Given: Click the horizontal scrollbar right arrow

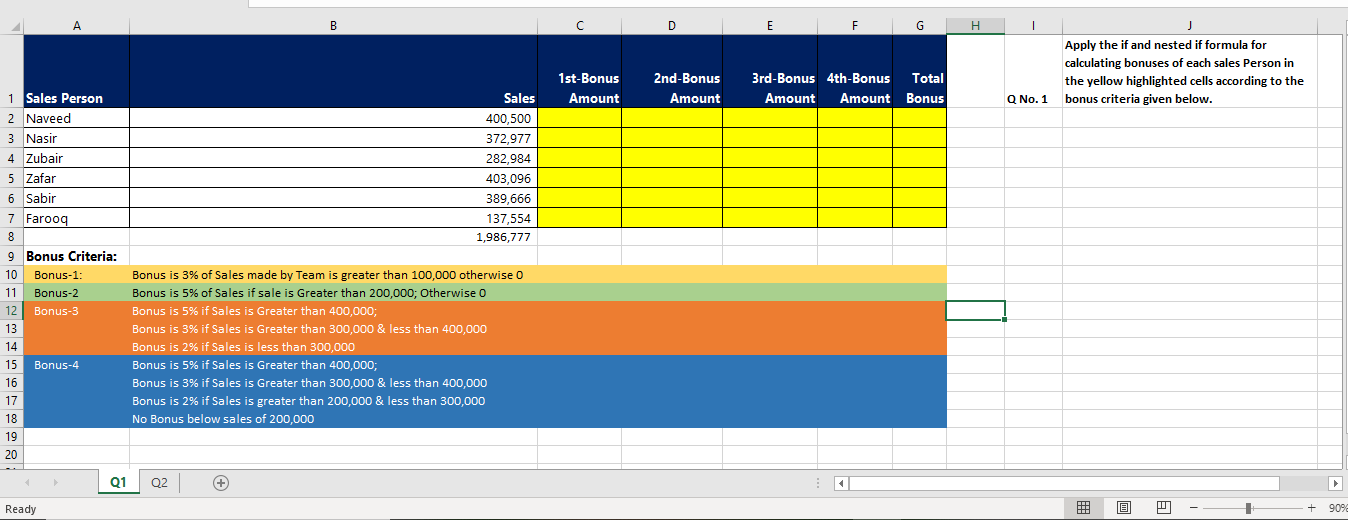Looking at the screenshot, I should click(x=1336, y=484).
